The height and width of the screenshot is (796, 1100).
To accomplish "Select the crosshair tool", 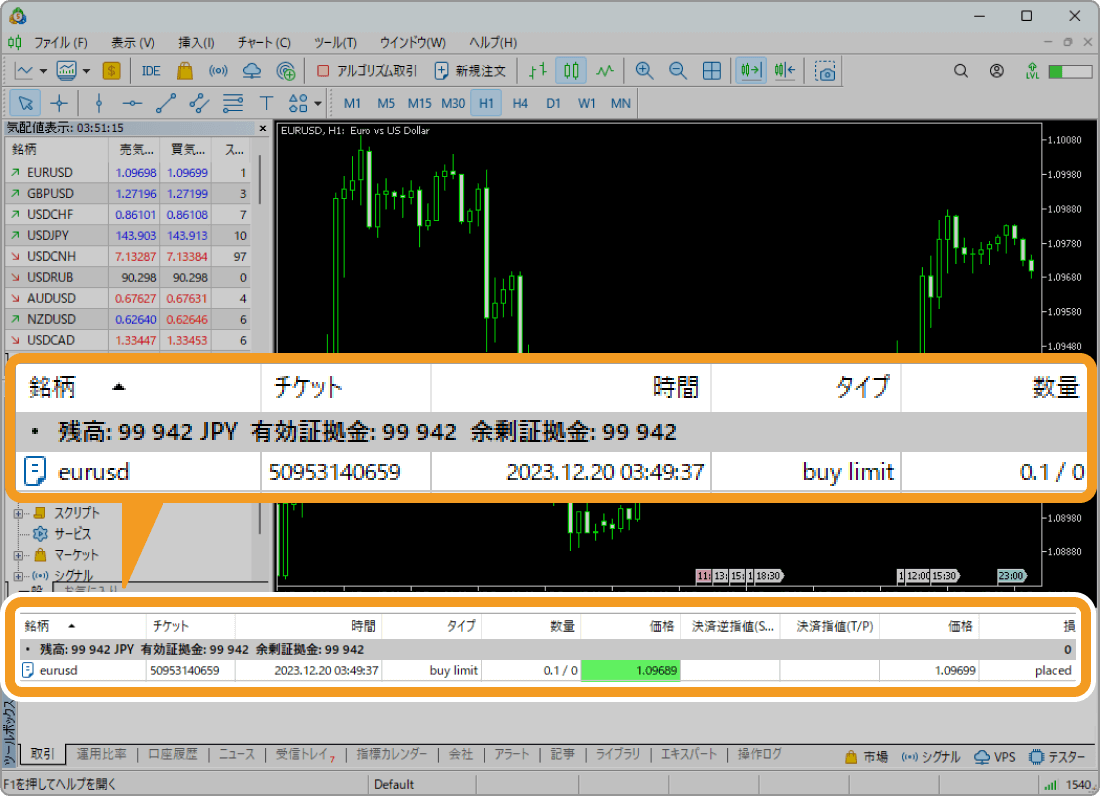I will coord(59,104).
